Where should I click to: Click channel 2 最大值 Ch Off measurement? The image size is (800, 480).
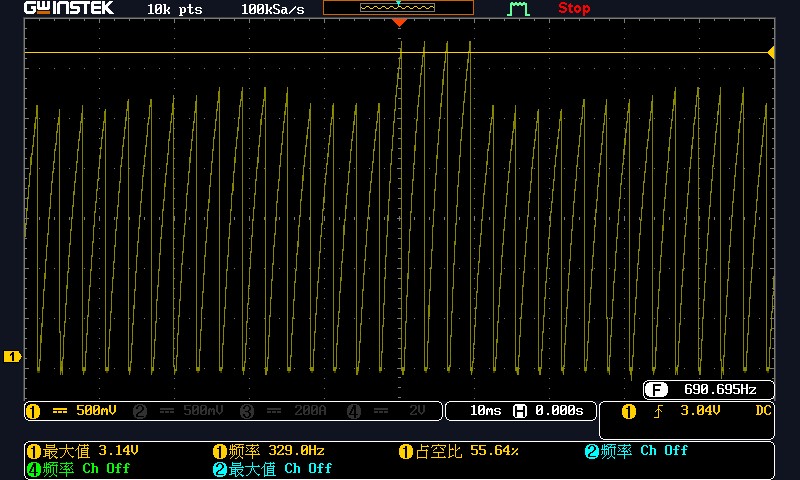272,469
